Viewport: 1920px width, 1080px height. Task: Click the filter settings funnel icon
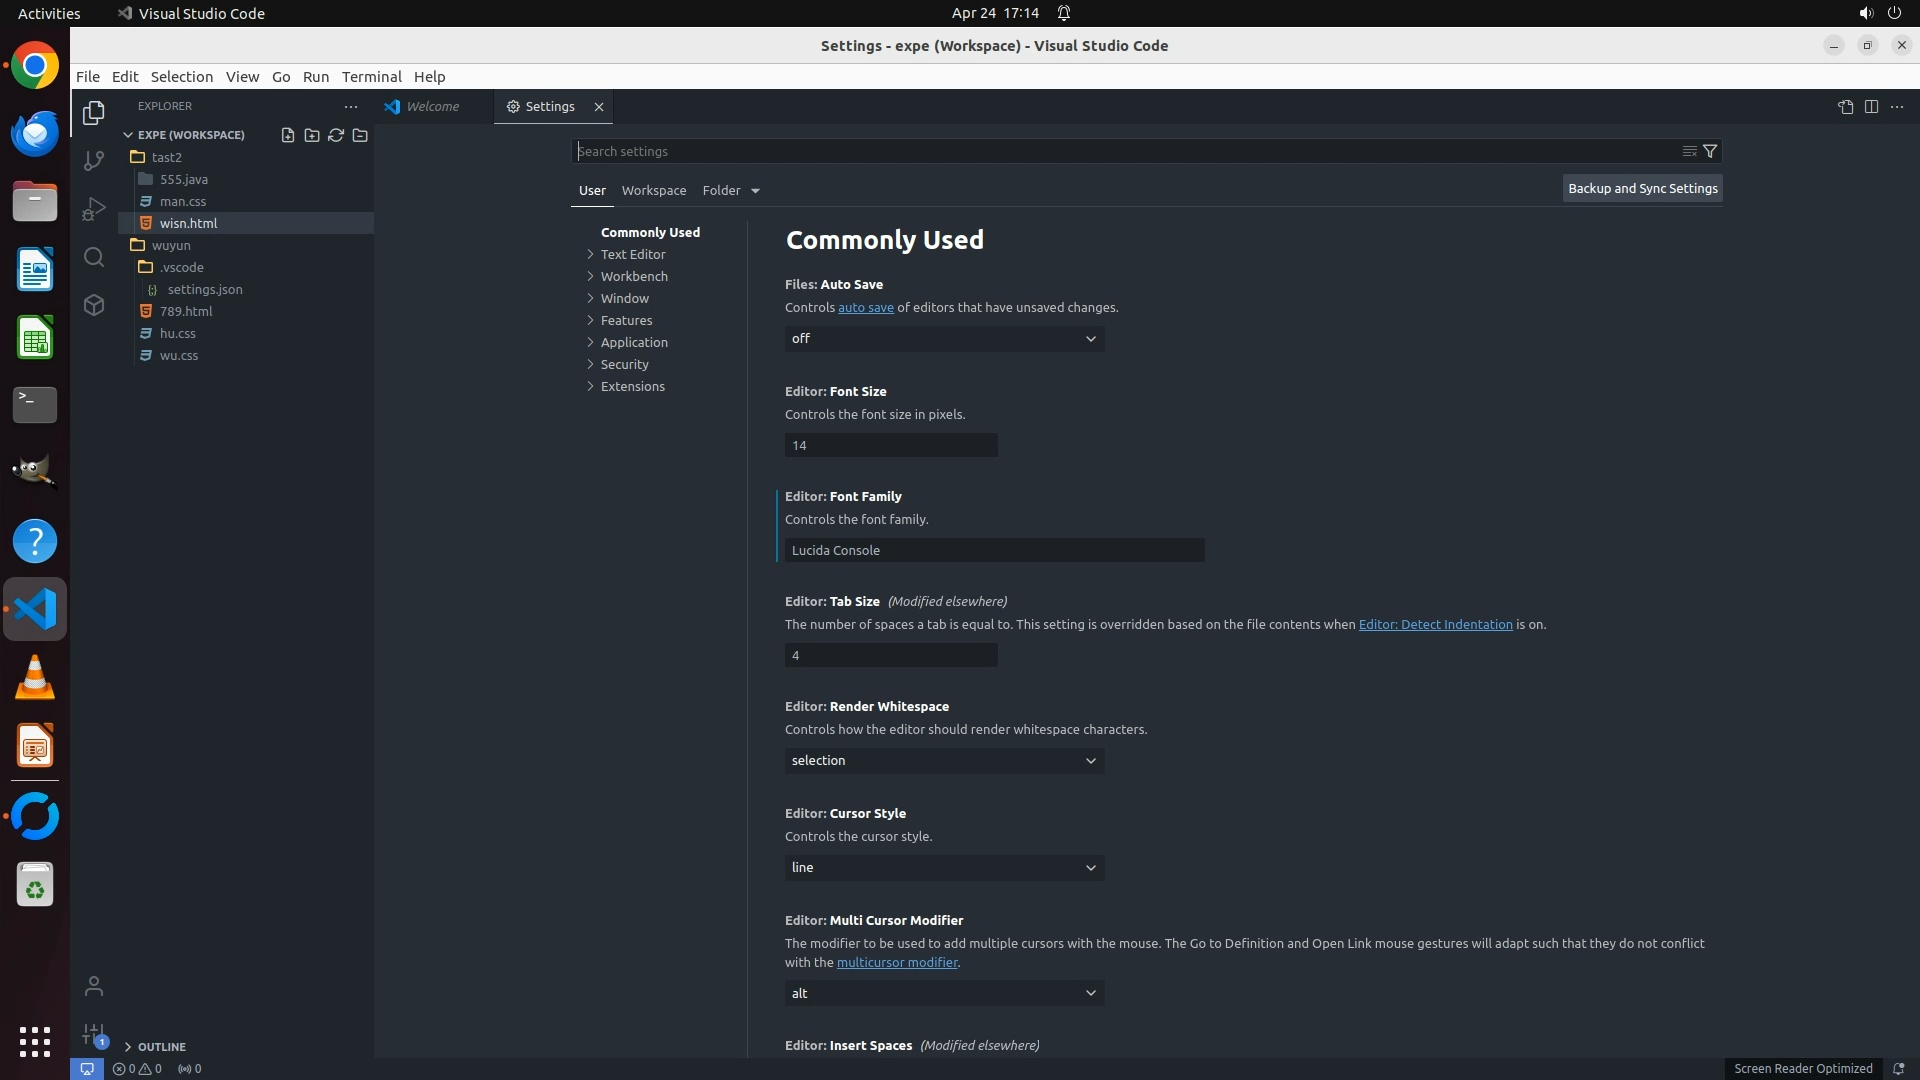click(x=1710, y=151)
